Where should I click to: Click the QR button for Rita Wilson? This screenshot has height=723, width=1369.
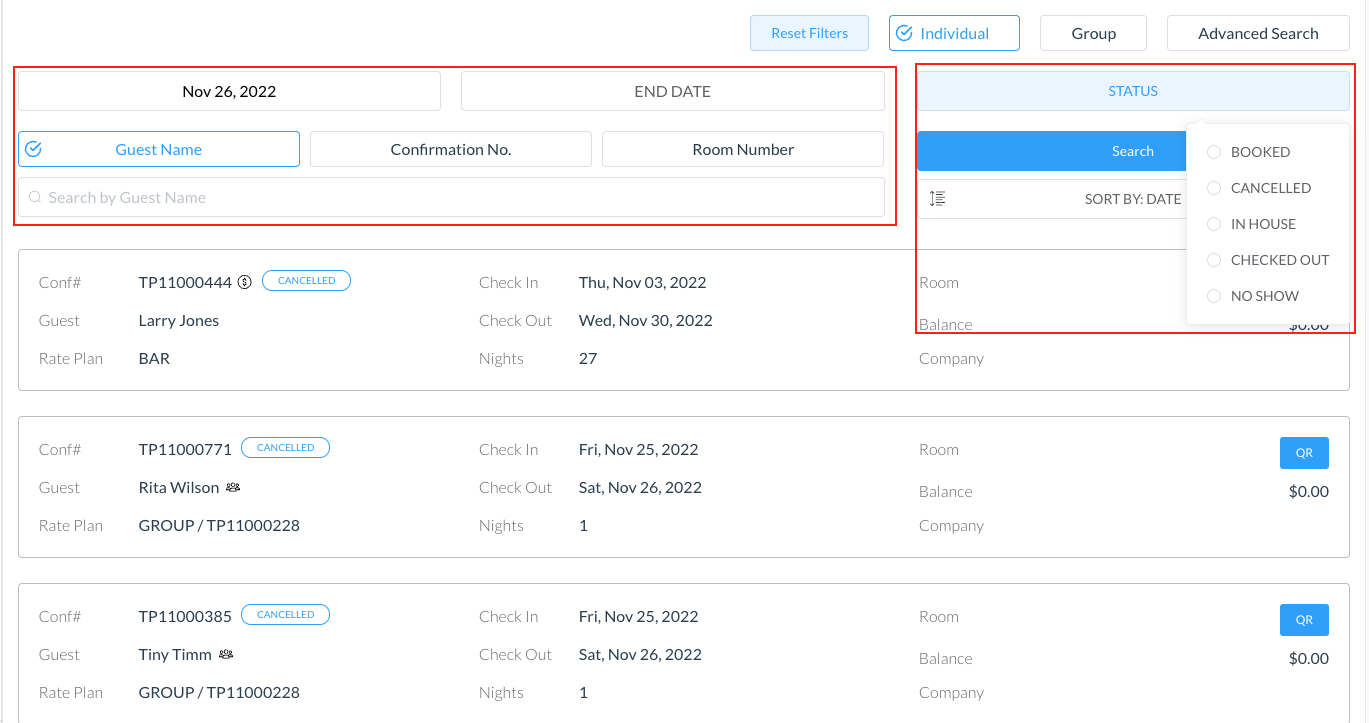[1303, 453]
